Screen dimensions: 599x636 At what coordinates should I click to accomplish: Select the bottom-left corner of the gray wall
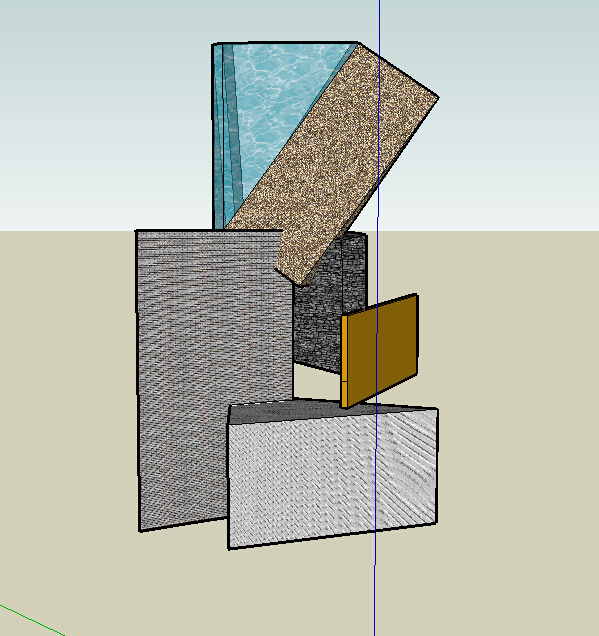point(140,531)
